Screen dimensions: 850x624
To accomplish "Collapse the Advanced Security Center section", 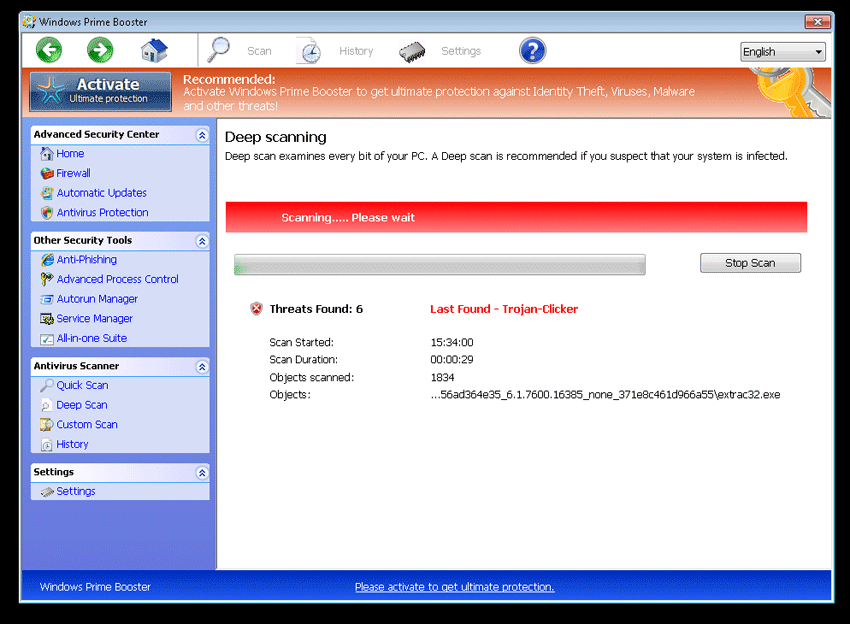I will click(x=202, y=135).
